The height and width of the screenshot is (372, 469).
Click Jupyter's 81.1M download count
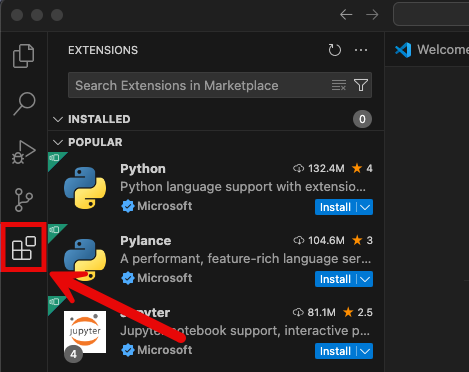(314, 313)
